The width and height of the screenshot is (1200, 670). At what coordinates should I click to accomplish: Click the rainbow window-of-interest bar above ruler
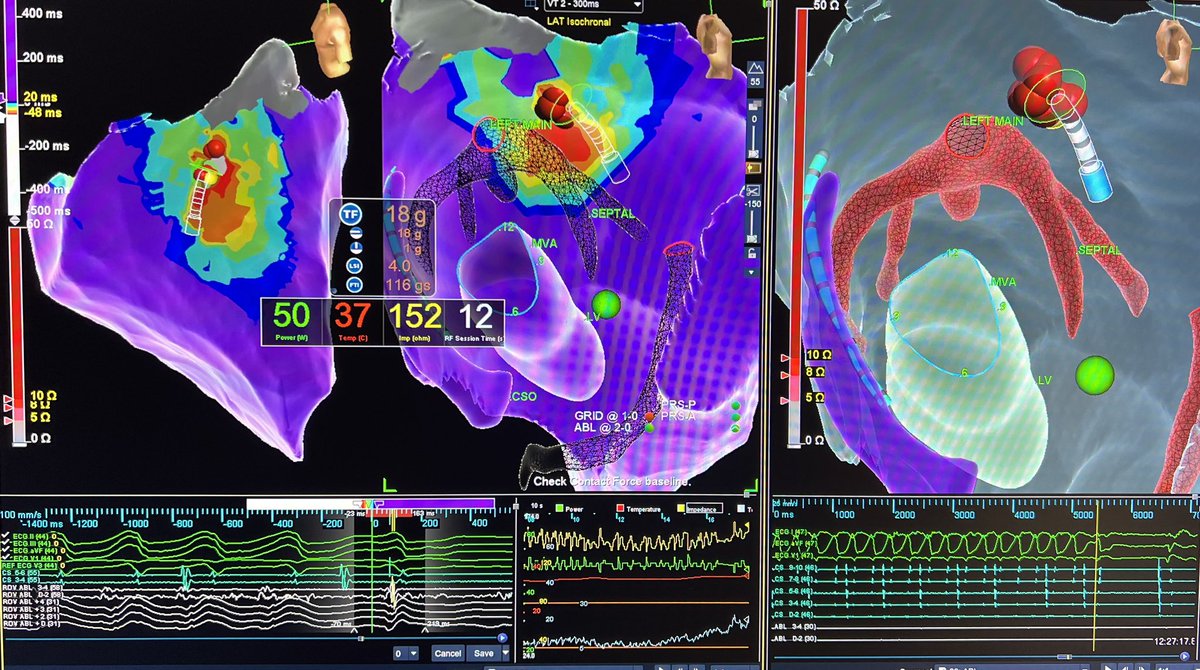tap(371, 503)
